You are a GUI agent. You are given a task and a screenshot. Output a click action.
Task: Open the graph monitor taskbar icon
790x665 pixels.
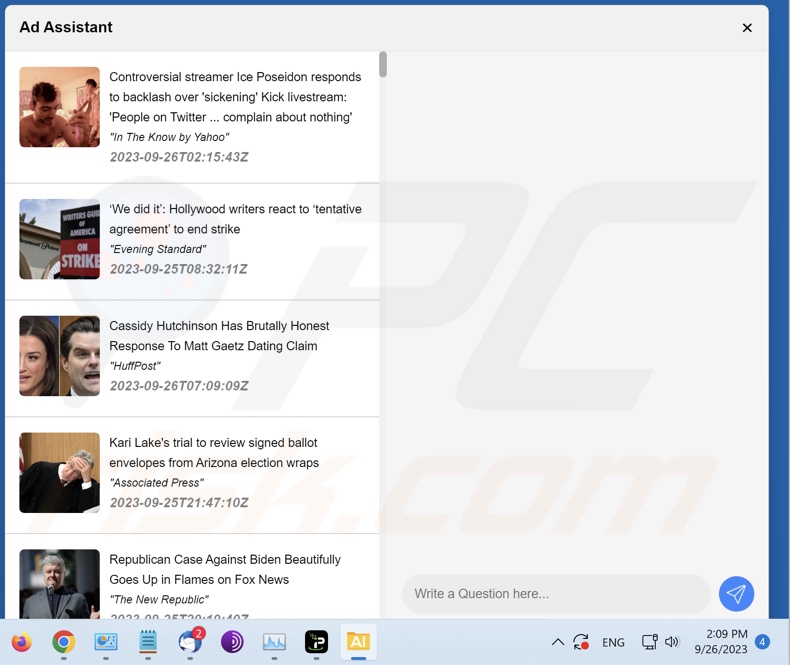point(274,642)
